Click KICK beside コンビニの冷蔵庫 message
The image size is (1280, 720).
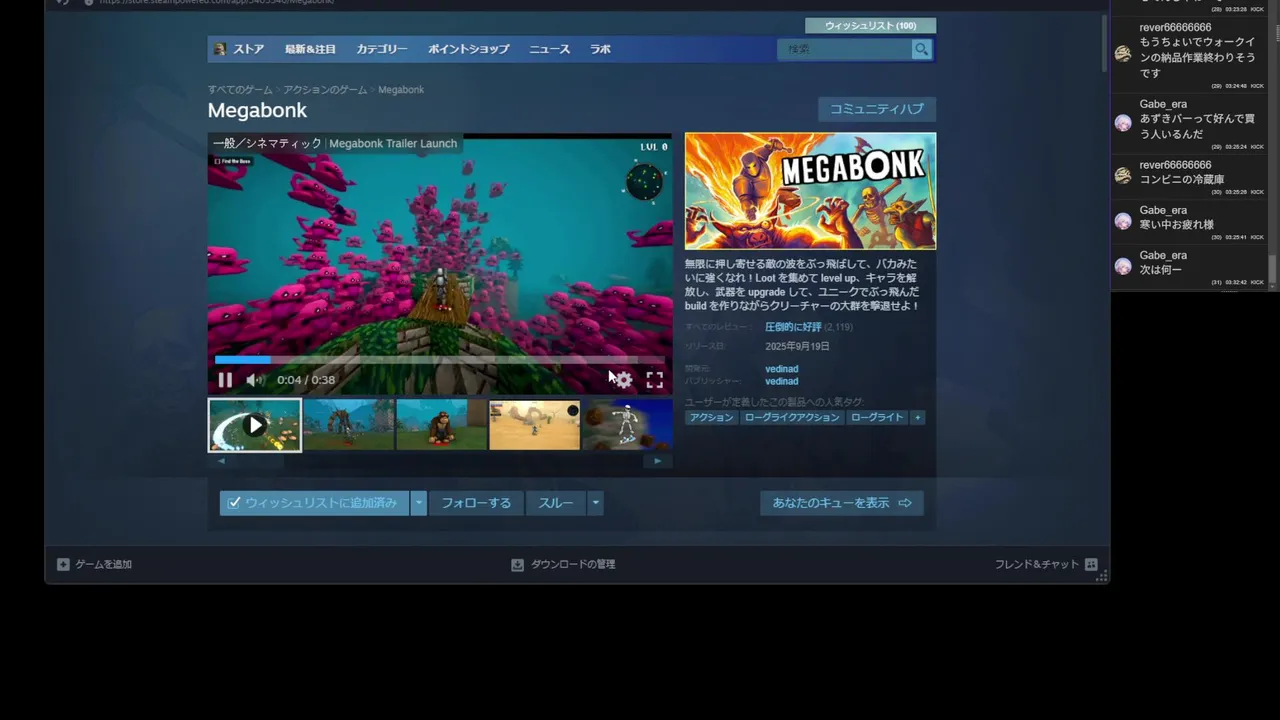(x=1257, y=192)
